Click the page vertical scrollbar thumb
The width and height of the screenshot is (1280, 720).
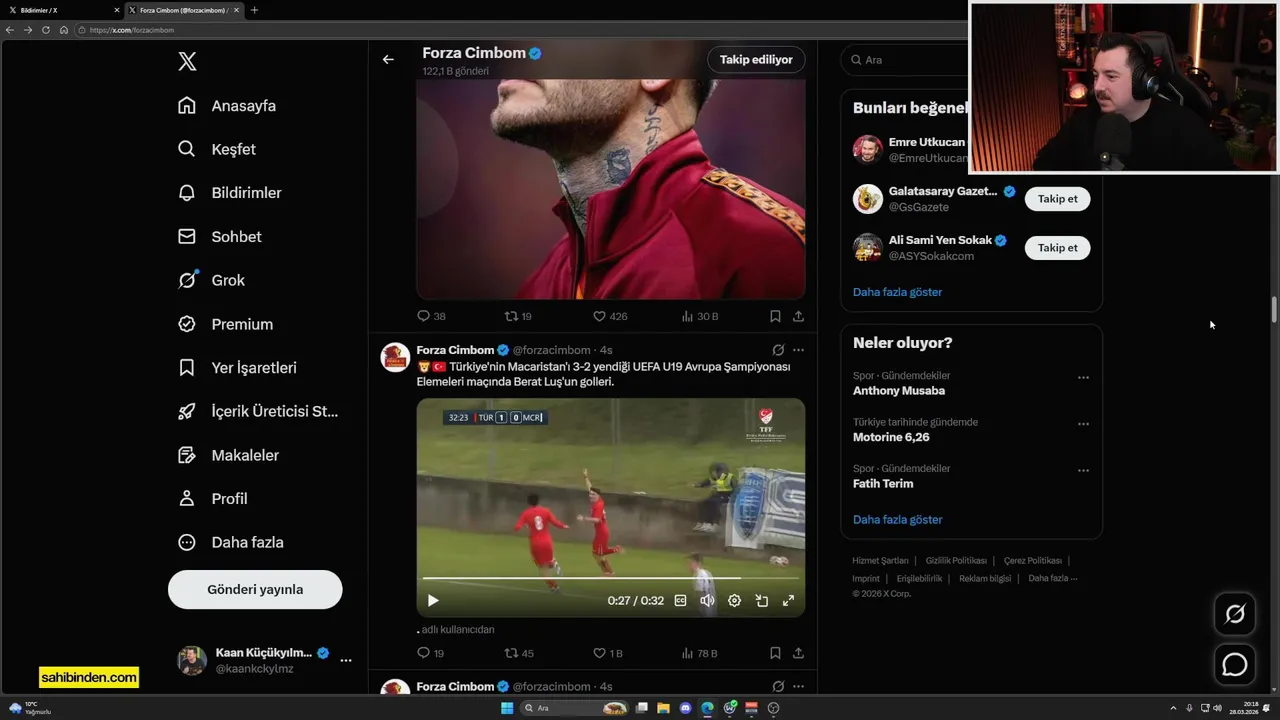[1274, 310]
